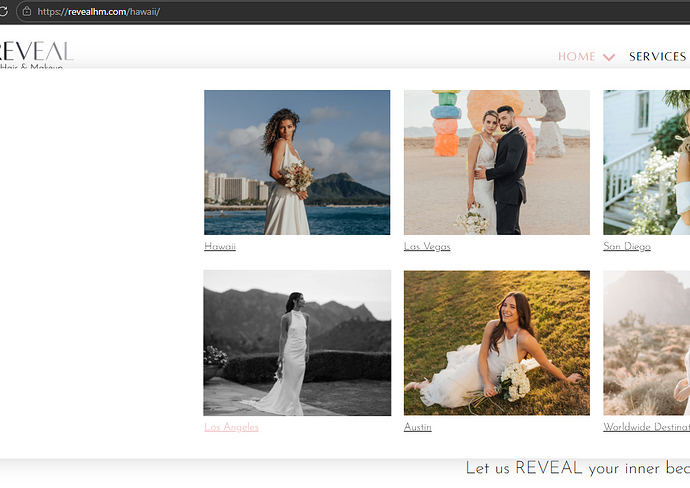Click the site info lock icon
The height and width of the screenshot is (488, 690).
(27, 11)
